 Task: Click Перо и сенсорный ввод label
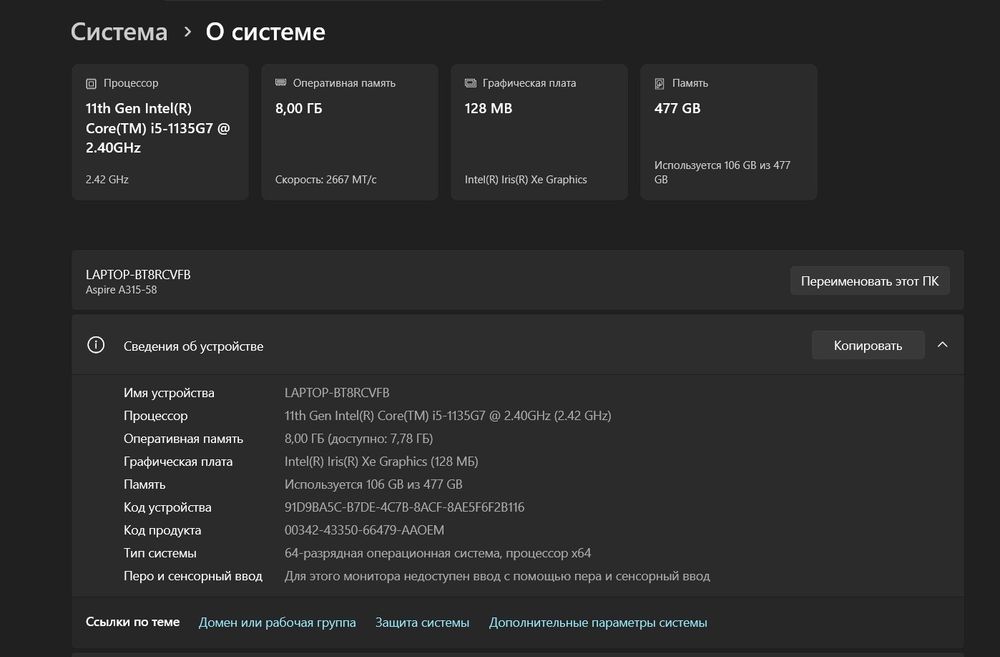pyautogui.click(x=193, y=576)
